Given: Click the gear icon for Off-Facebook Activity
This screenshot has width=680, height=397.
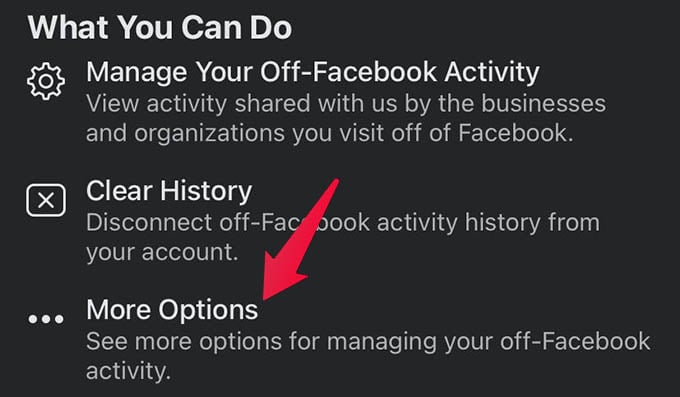Looking at the screenshot, I should (46, 82).
